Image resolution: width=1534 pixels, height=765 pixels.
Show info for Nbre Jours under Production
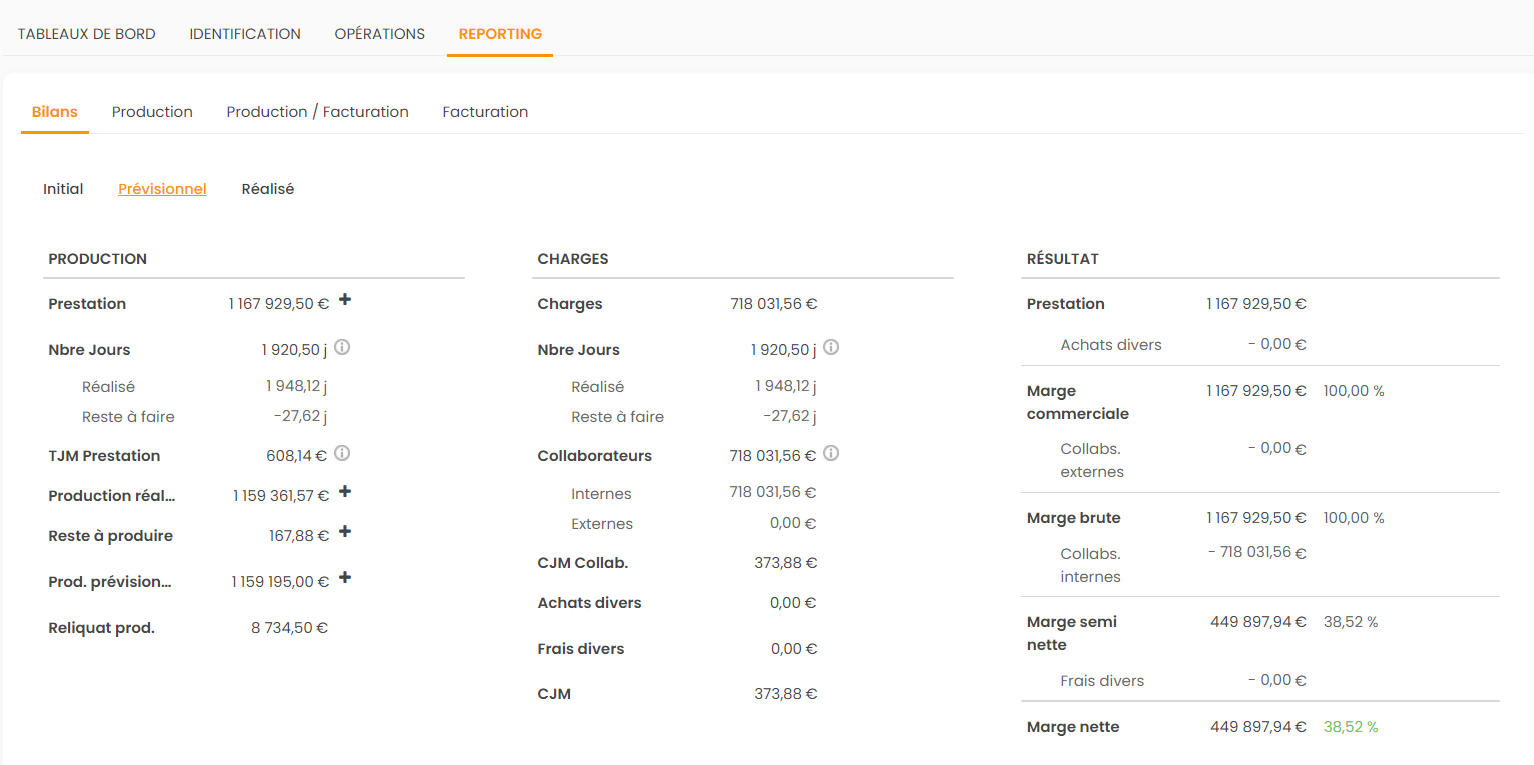342,347
